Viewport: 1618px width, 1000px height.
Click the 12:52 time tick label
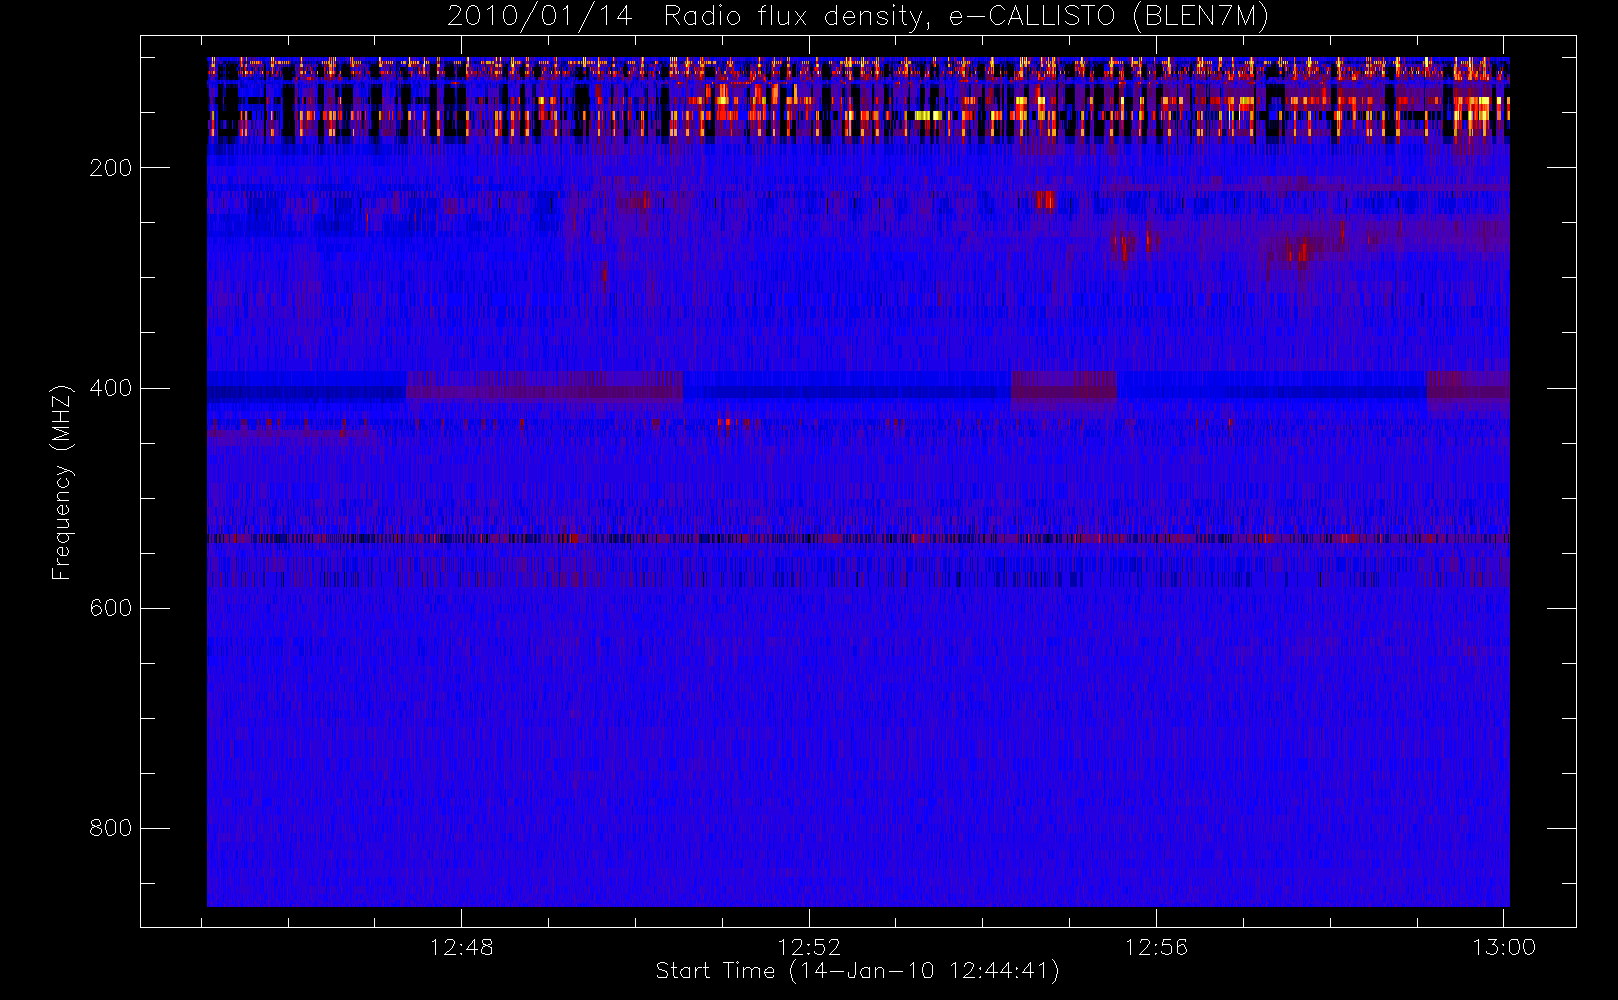809,947
